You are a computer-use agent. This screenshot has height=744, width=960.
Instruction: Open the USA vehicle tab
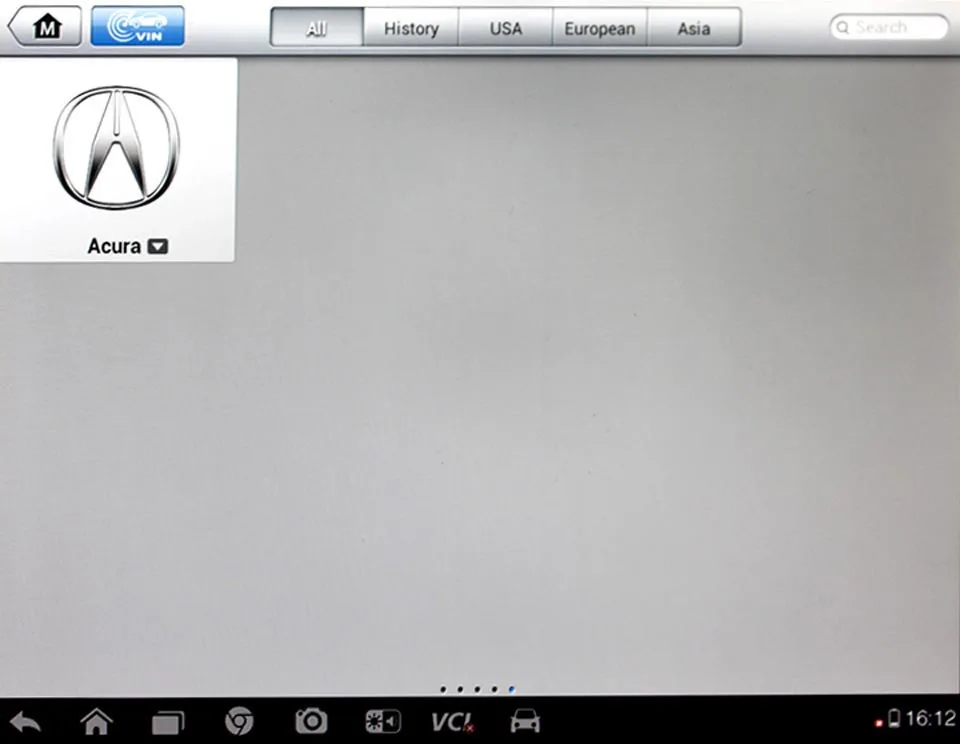coord(505,28)
